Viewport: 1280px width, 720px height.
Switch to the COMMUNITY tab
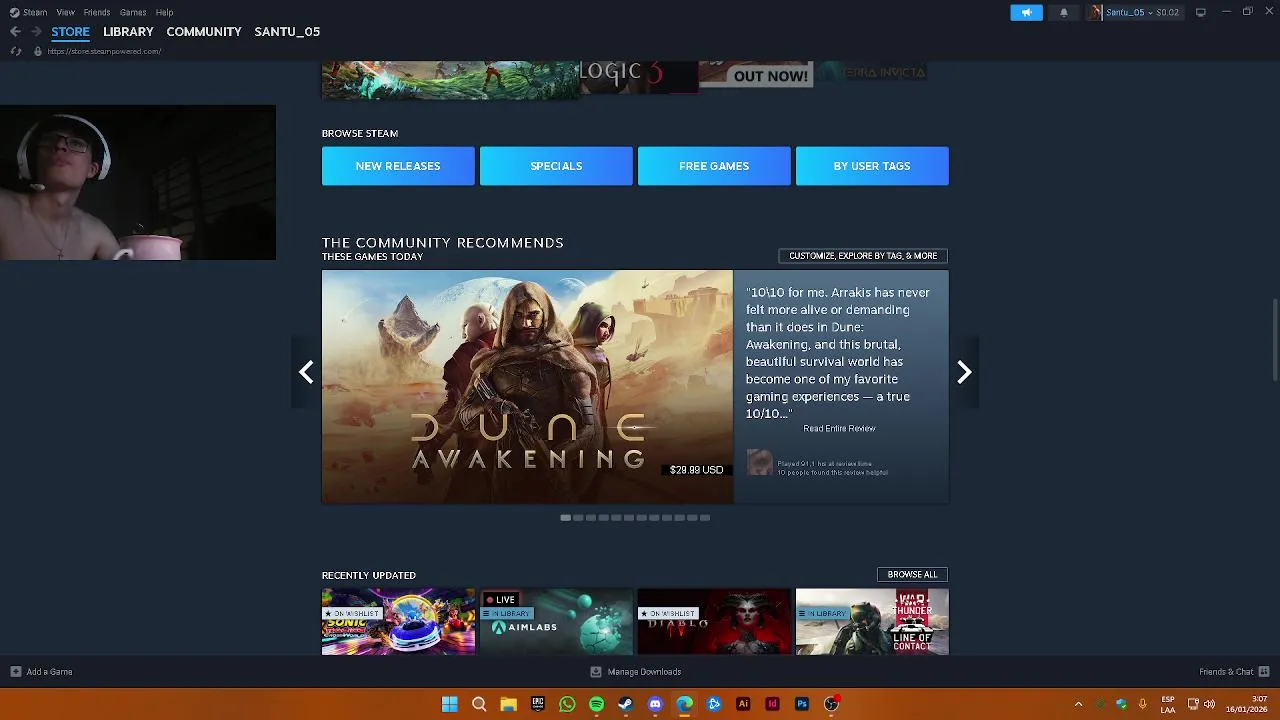pos(204,31)
